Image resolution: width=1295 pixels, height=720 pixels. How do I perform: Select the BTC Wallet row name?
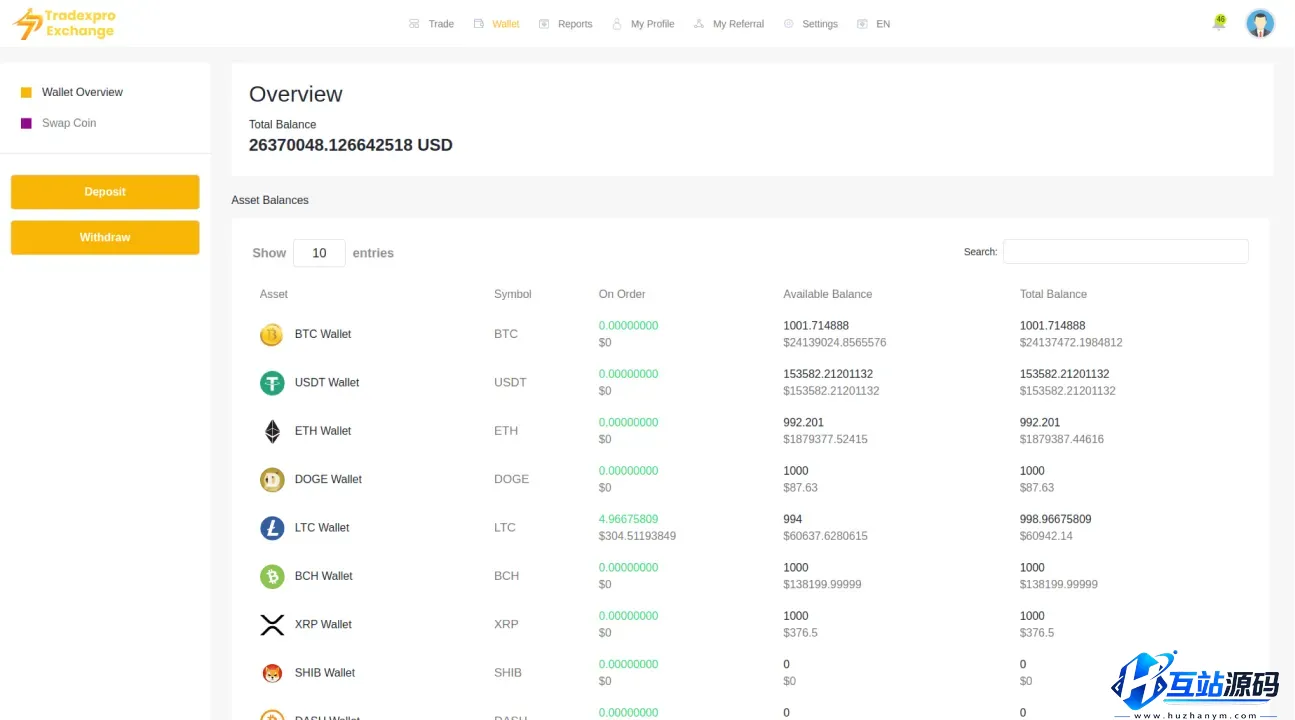tap(323, 334)
